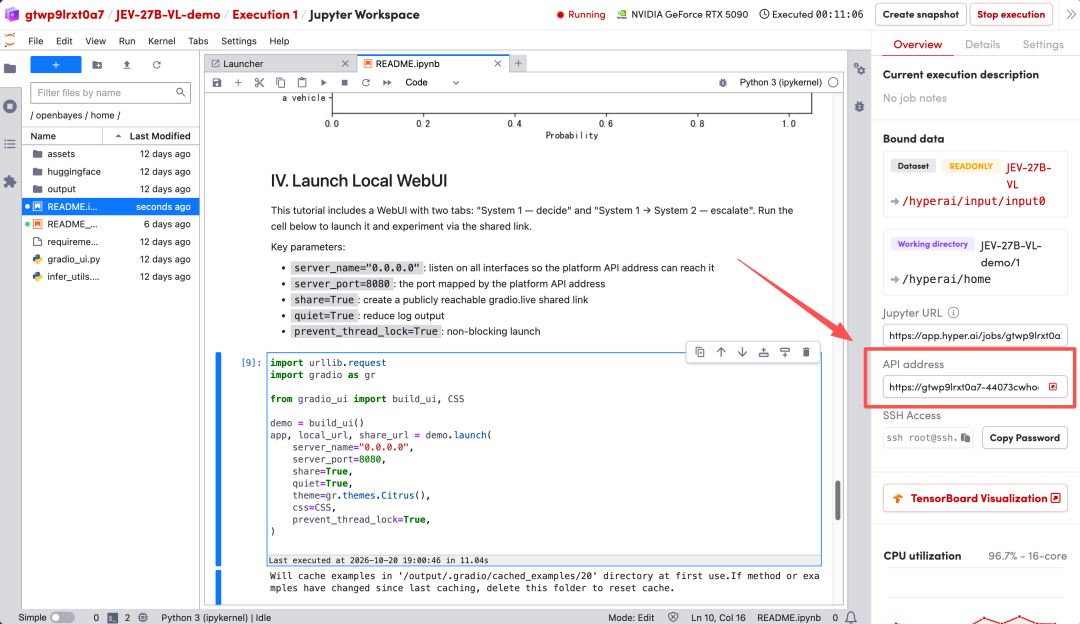This screenshot has height=624, width=1080.
Task: Click the Jupyter URL field
Action: [975, 335]
